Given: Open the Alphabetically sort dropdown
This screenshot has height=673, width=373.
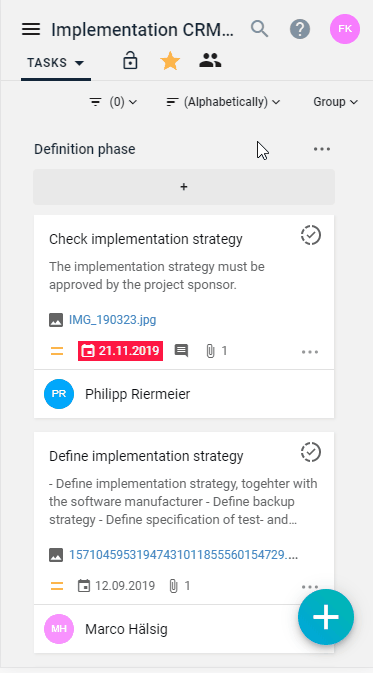Looking at the screenshot, I should coord(223,102).
